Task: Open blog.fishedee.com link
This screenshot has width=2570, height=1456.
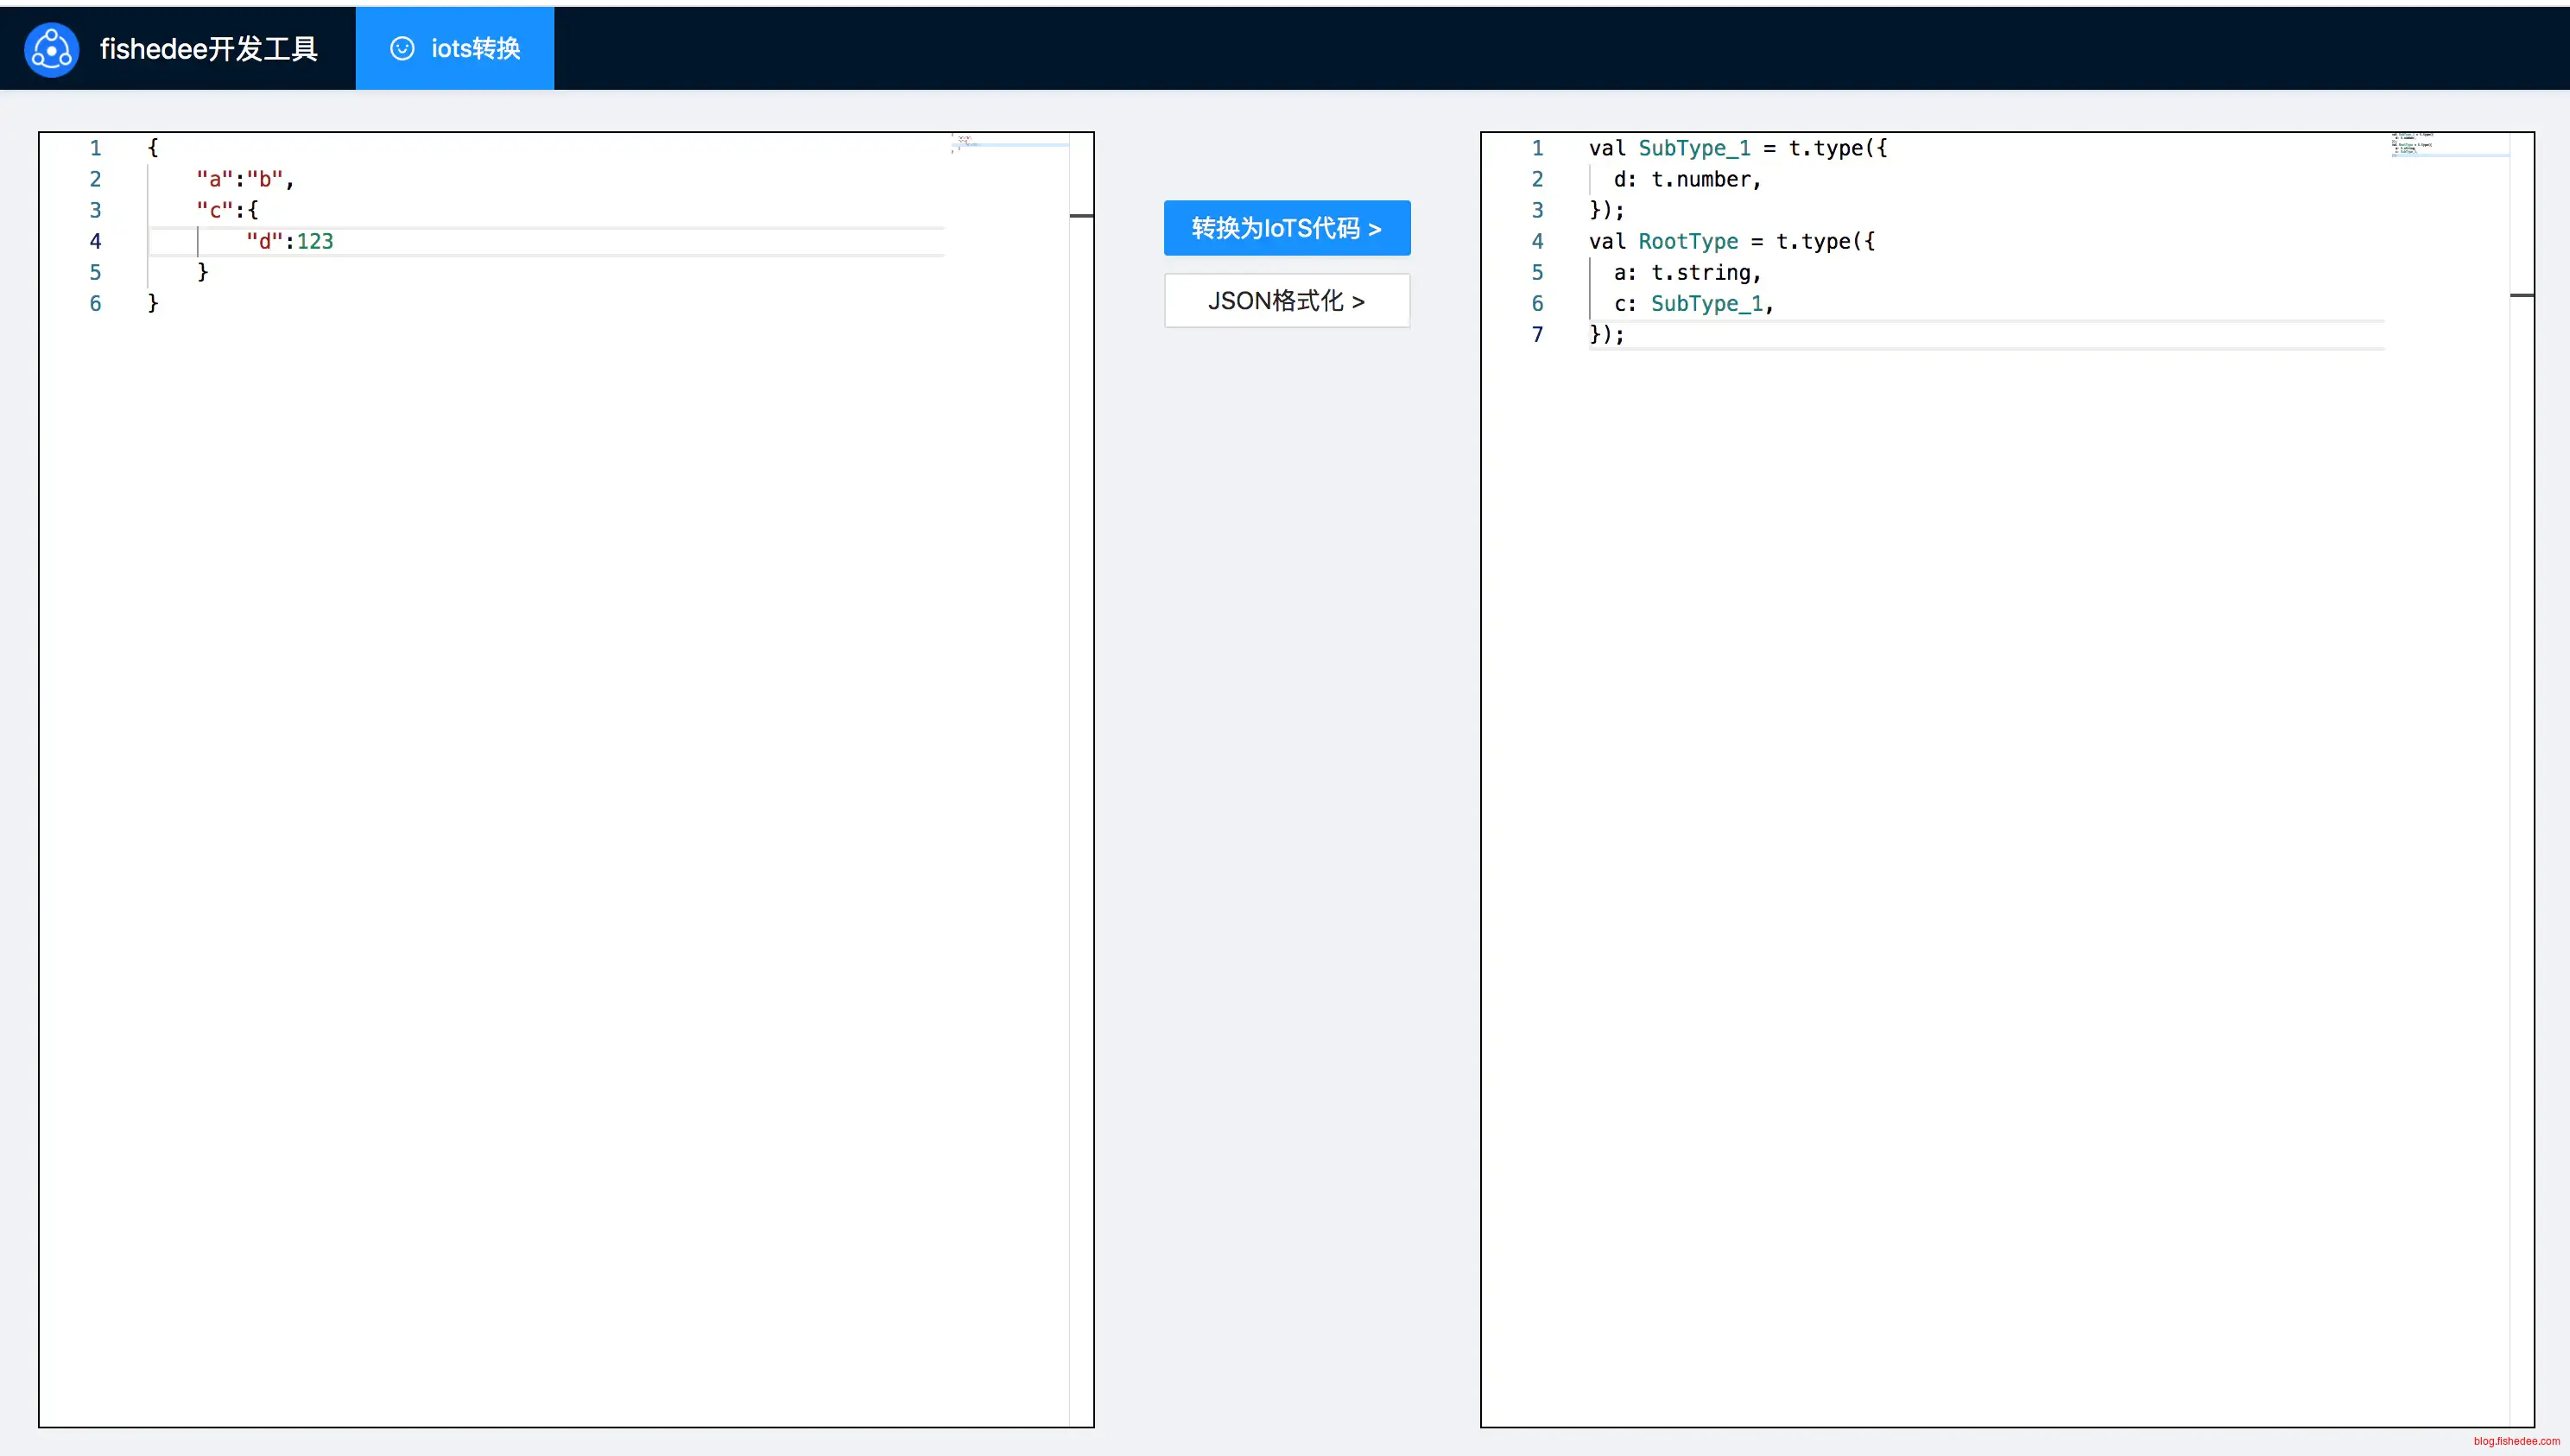Action: 2516,1441
